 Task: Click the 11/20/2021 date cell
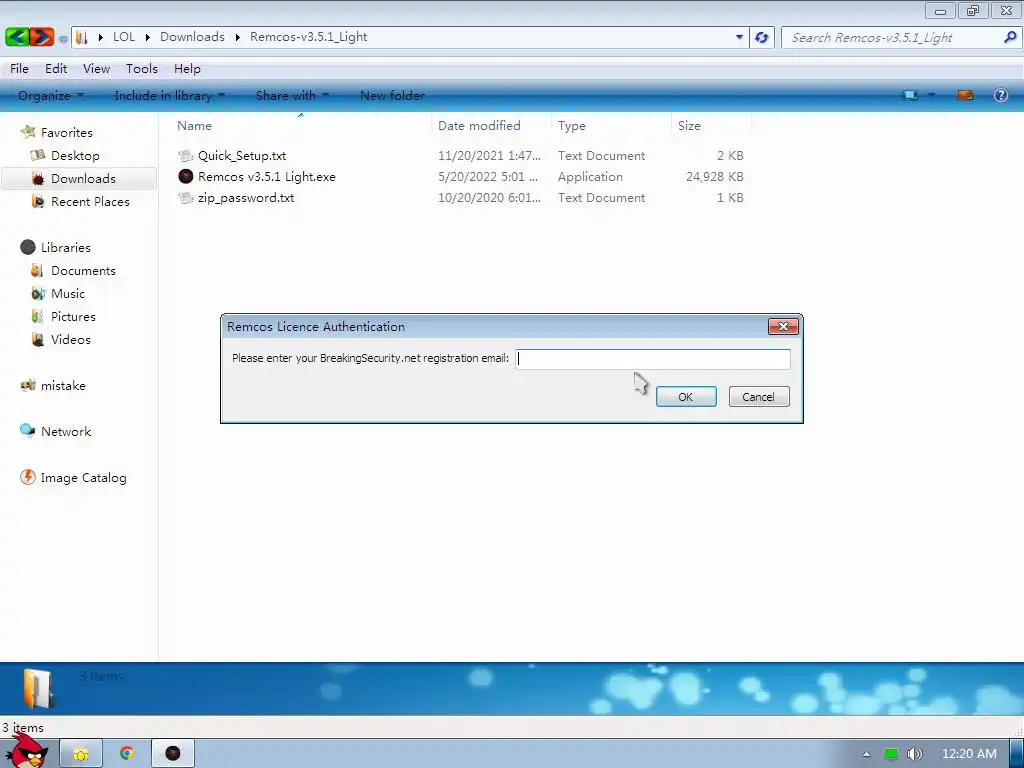[x=489, y=155]
